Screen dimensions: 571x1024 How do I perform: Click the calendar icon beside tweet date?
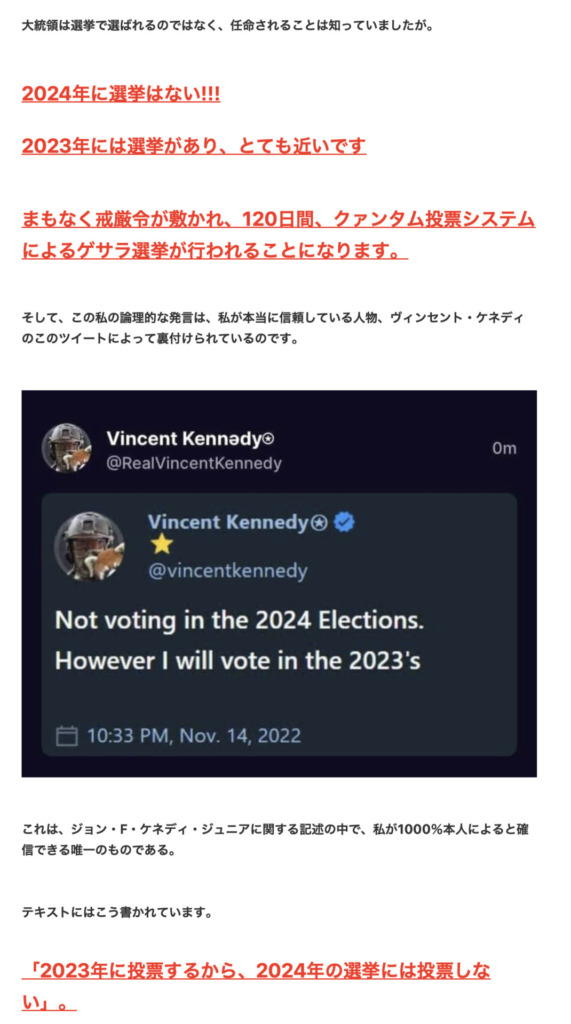pos(69,736)
